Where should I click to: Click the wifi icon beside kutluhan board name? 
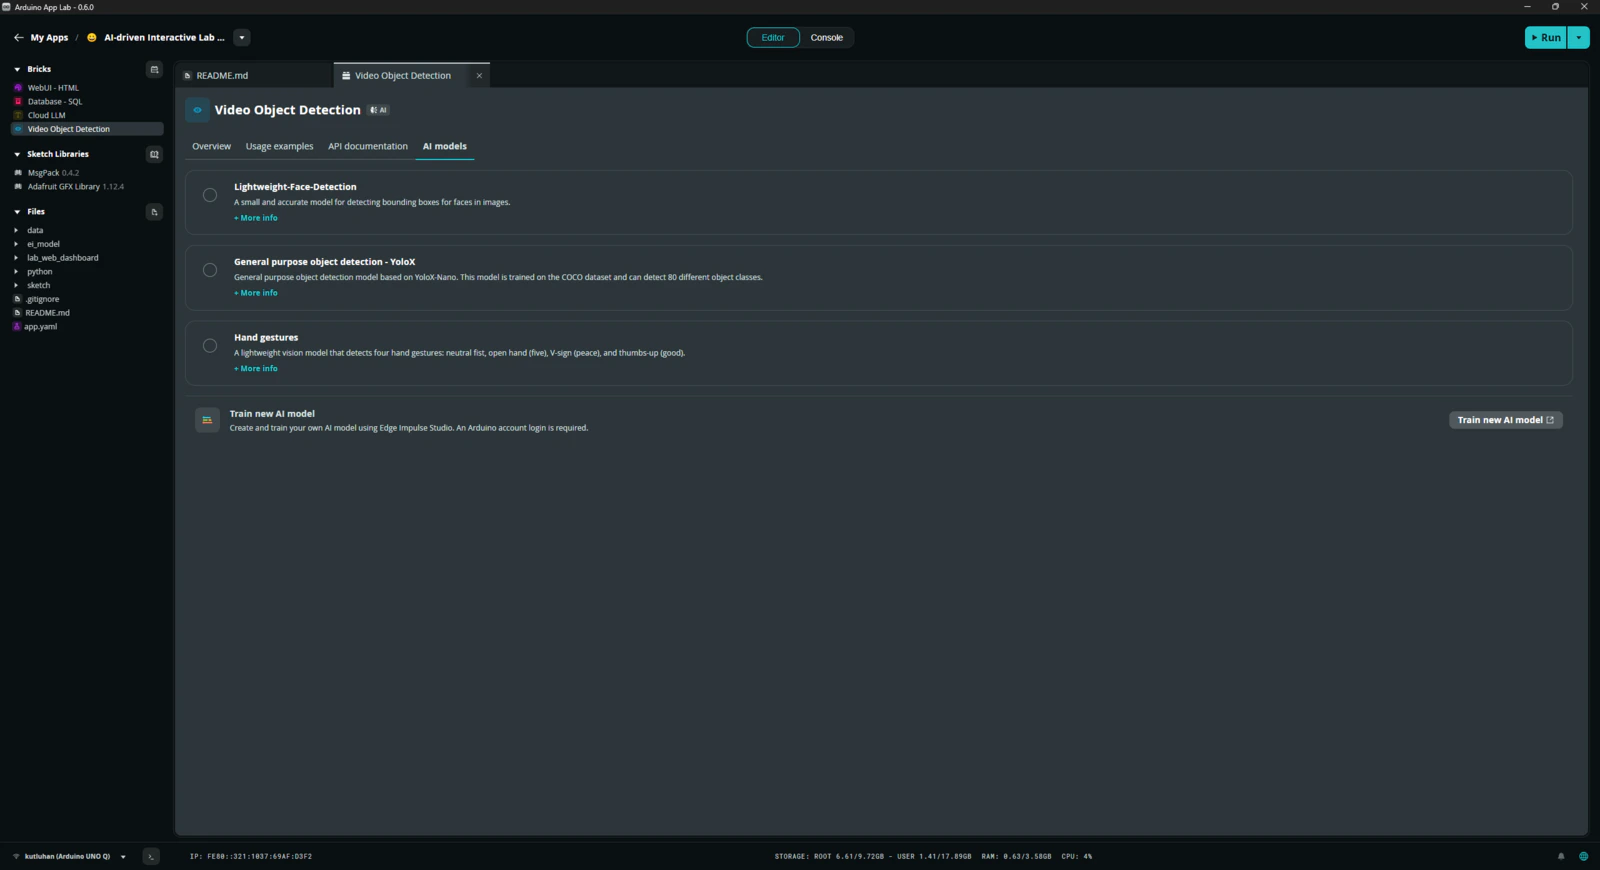coord(16,856)
